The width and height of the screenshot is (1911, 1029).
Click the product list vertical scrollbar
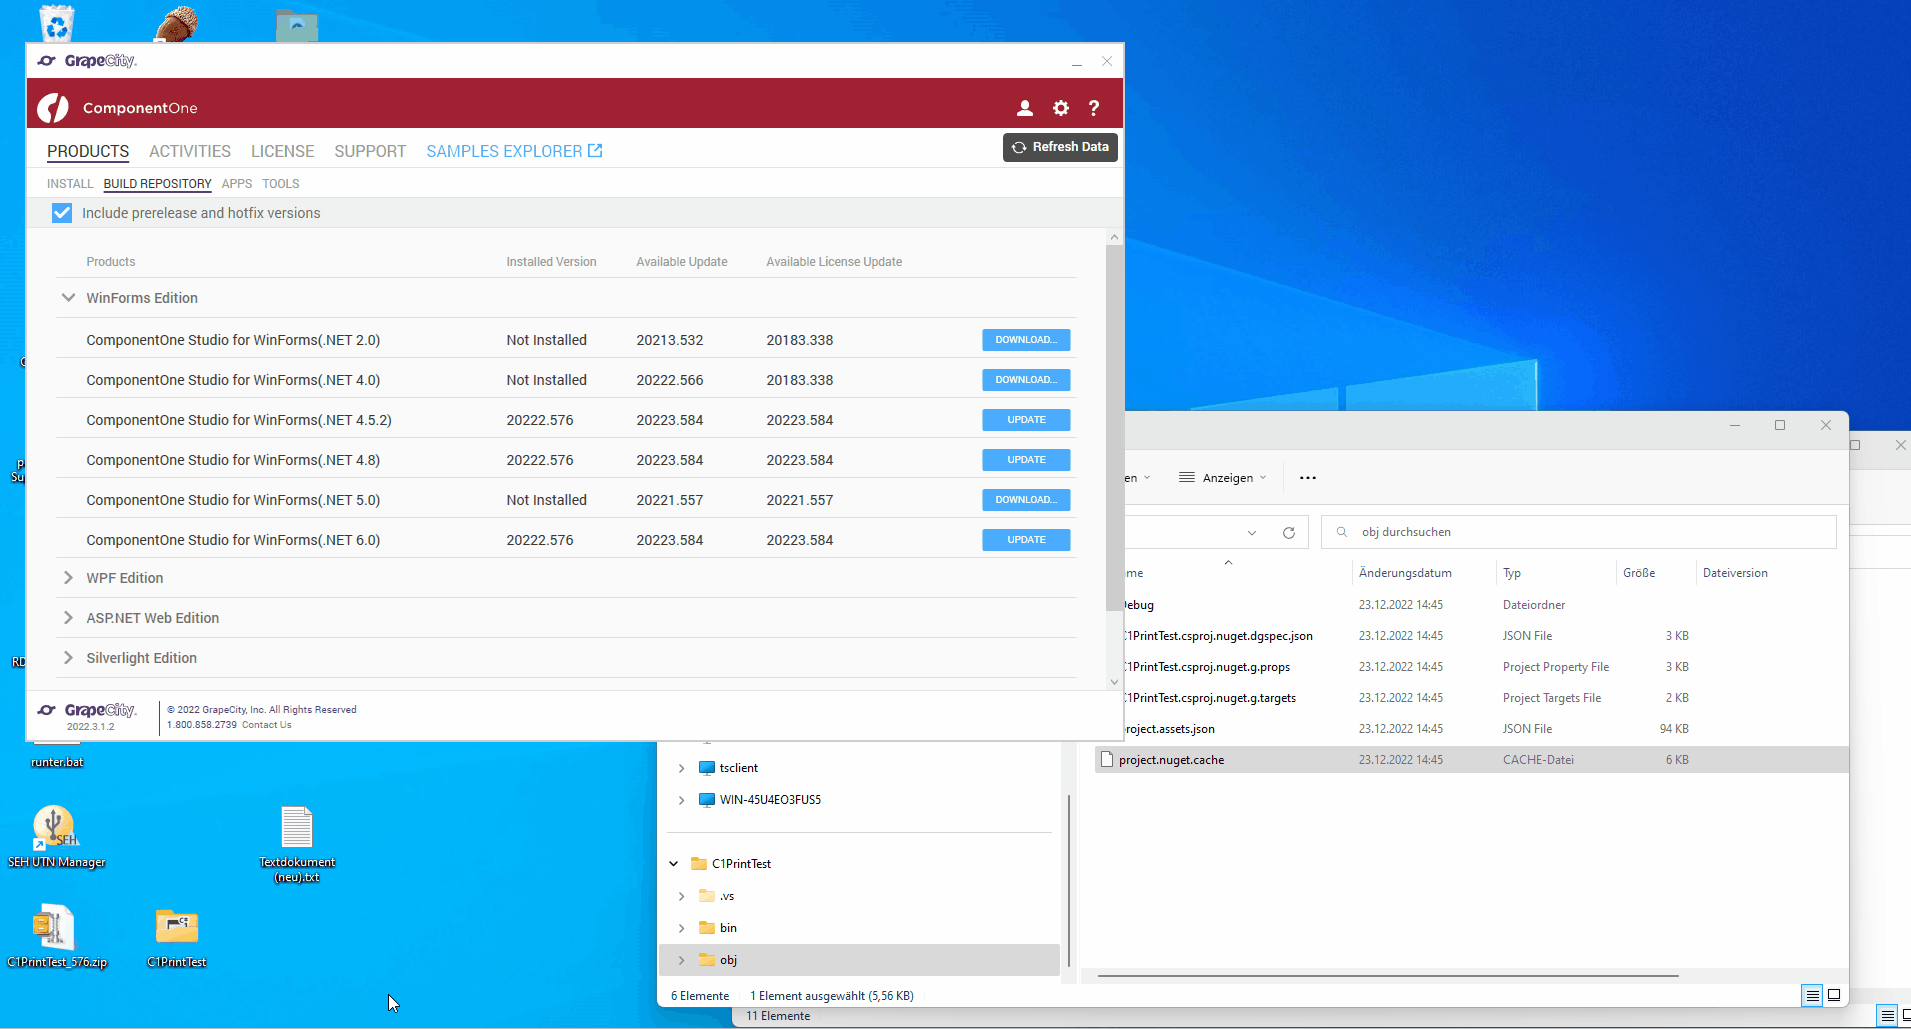1114,427
